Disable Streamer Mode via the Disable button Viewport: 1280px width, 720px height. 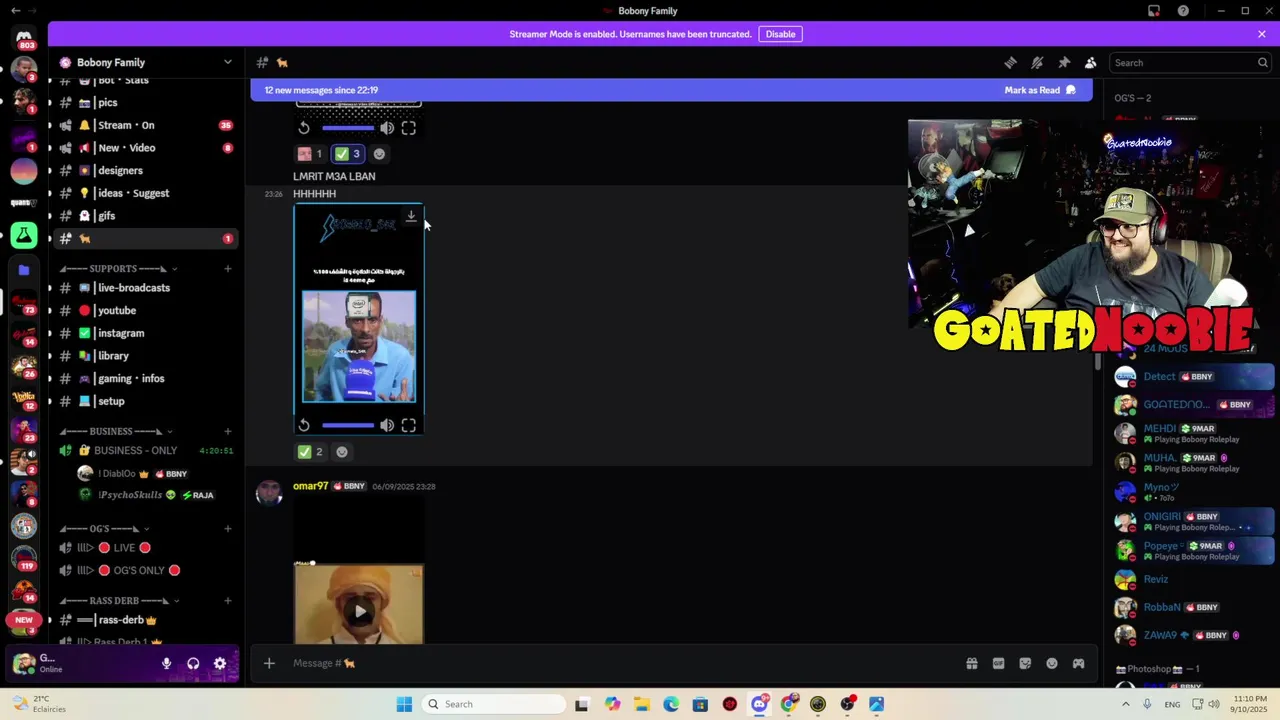click(780, 34)
